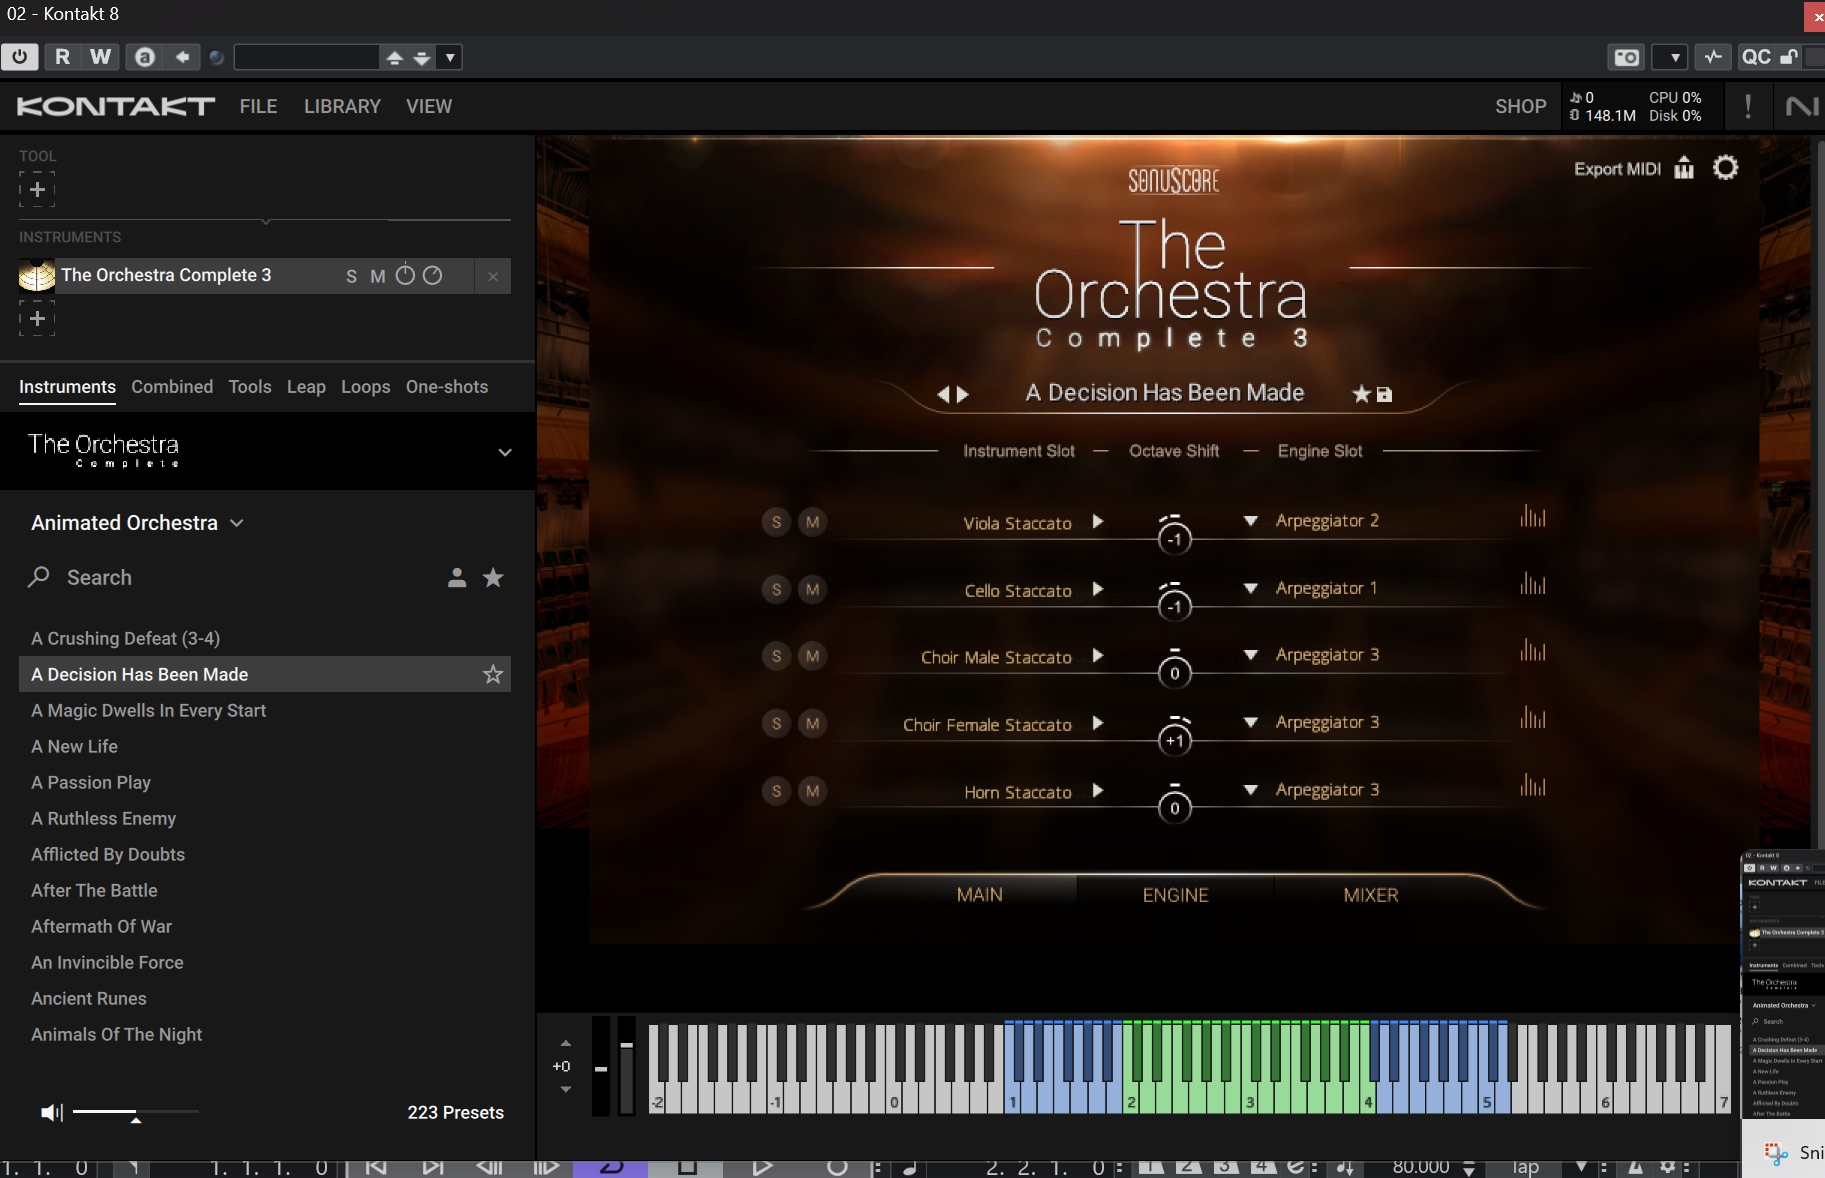
Task: Go to next preset with right arrow
Action: point(963,394)
